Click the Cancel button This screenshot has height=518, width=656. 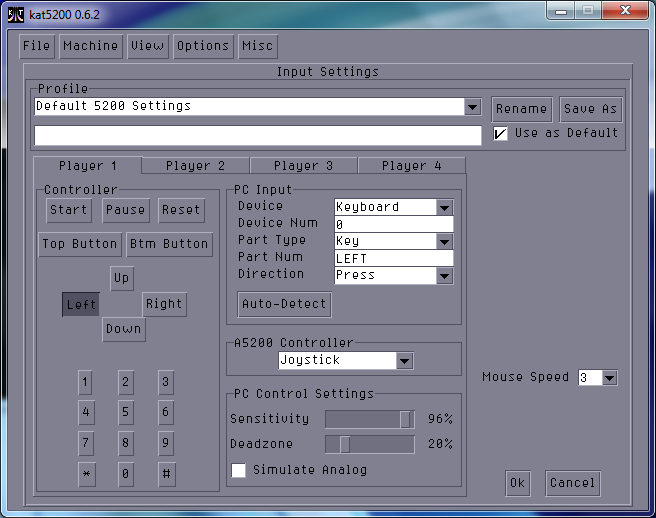[x=573, y=483]
